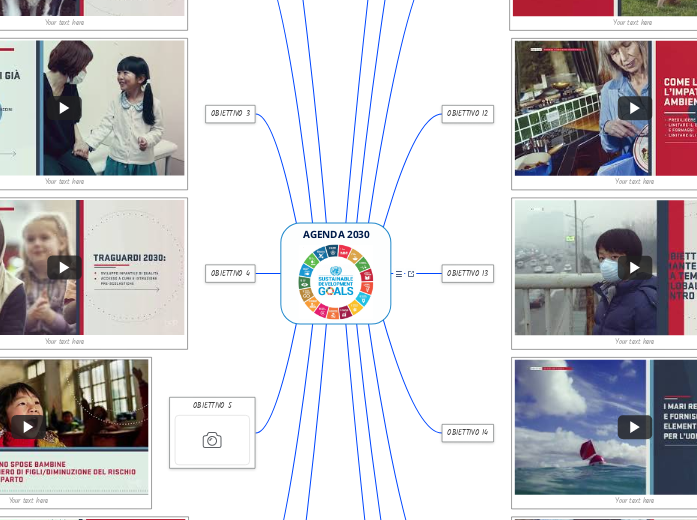Click the AGENDA 2030 central title
Image resolution: width=697 pixels, height=520 pixels.
point(336,234)
